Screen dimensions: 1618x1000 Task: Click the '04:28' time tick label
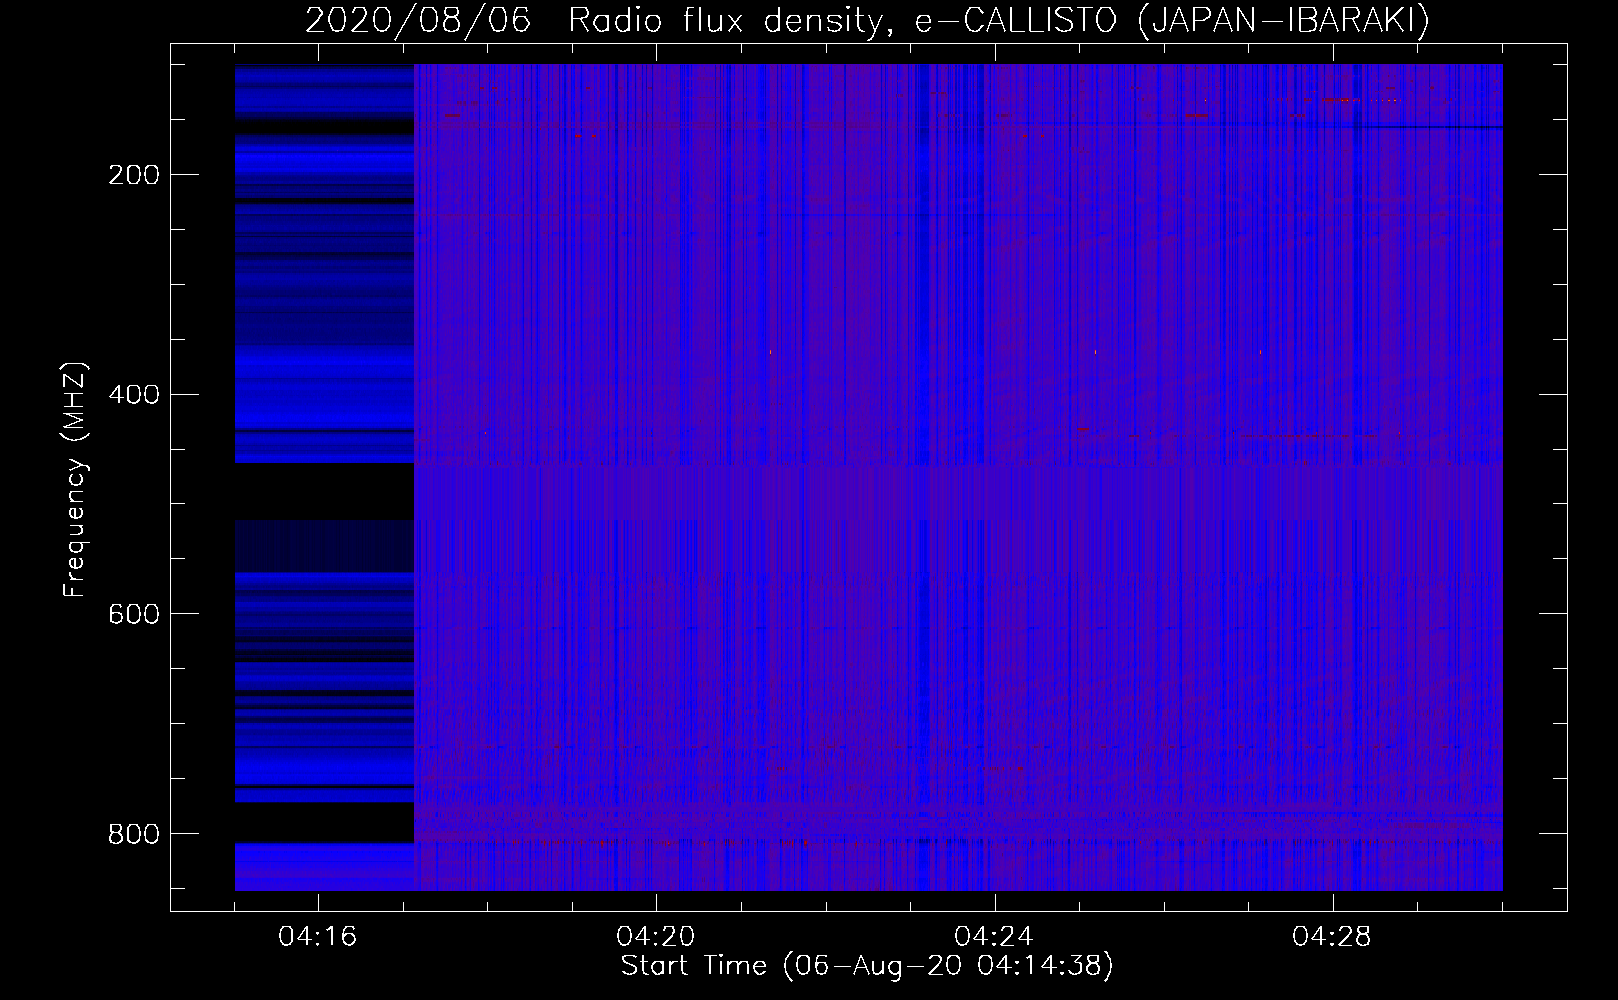[x=1333, y=937]
